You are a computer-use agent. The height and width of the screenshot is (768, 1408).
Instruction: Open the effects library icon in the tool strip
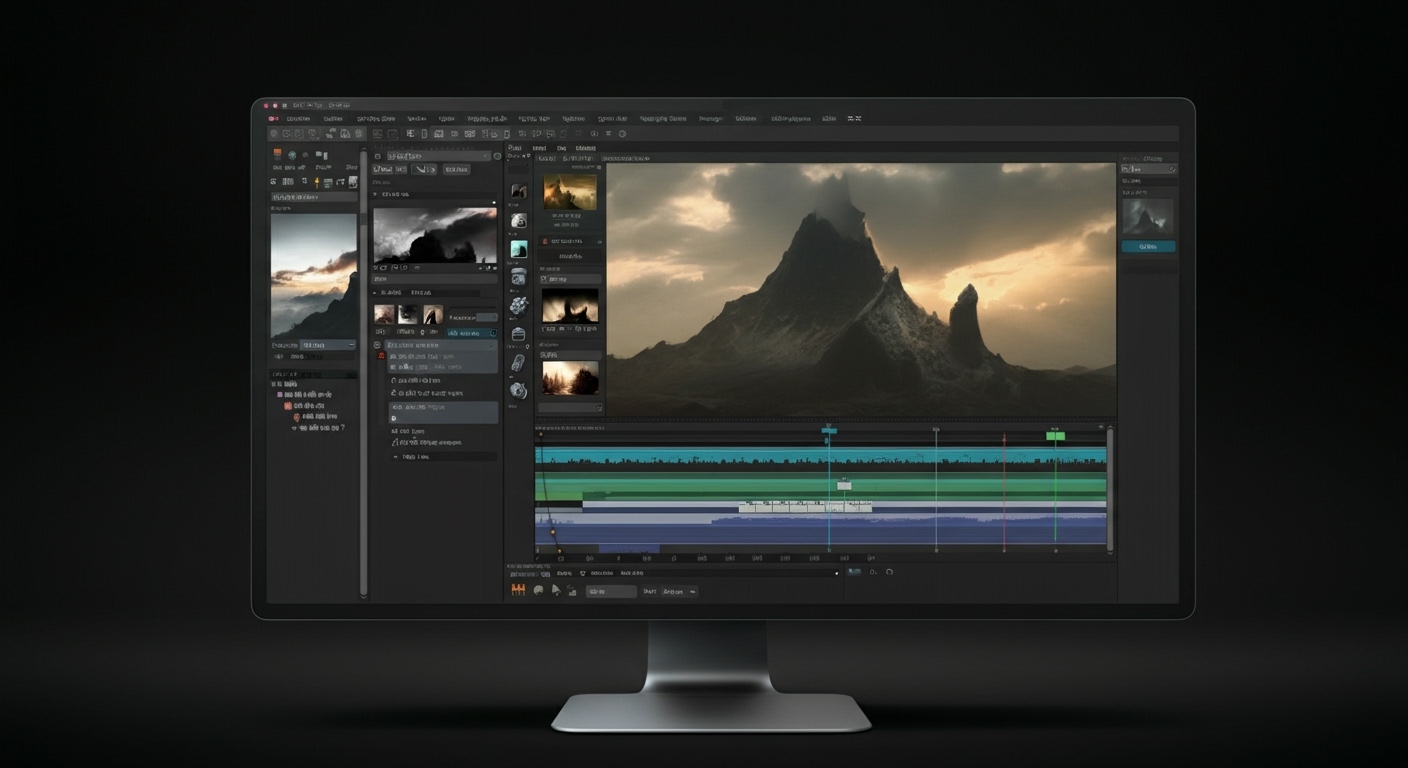click(519, 306)
